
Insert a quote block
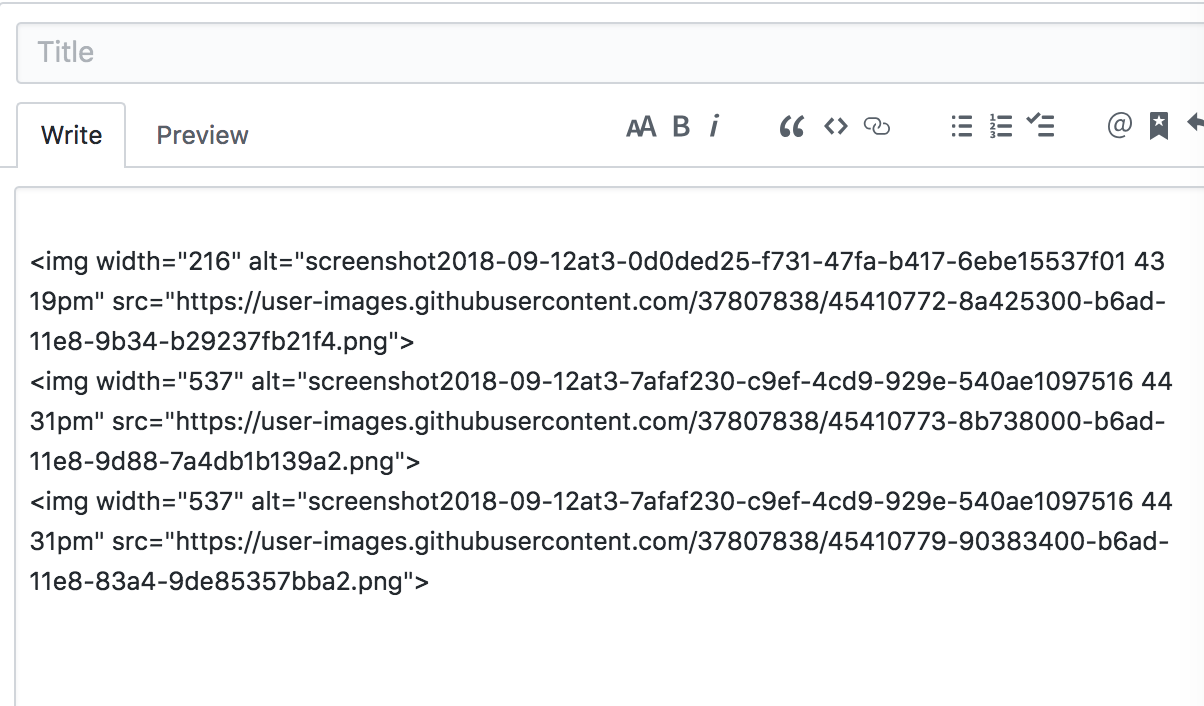[791, 127]
